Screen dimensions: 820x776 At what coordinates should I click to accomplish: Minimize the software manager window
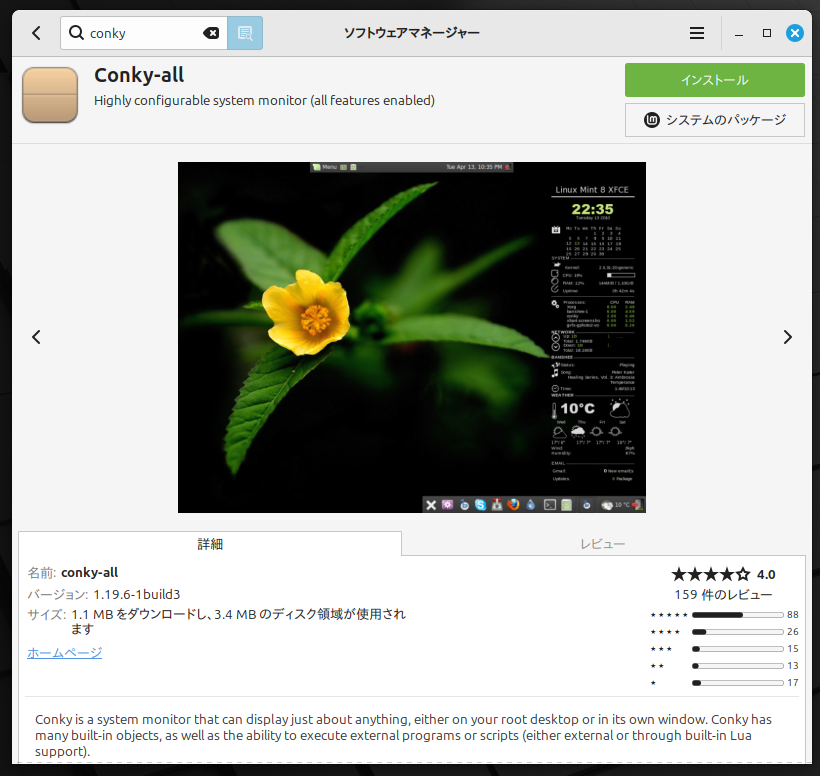(x=739, y=33)
